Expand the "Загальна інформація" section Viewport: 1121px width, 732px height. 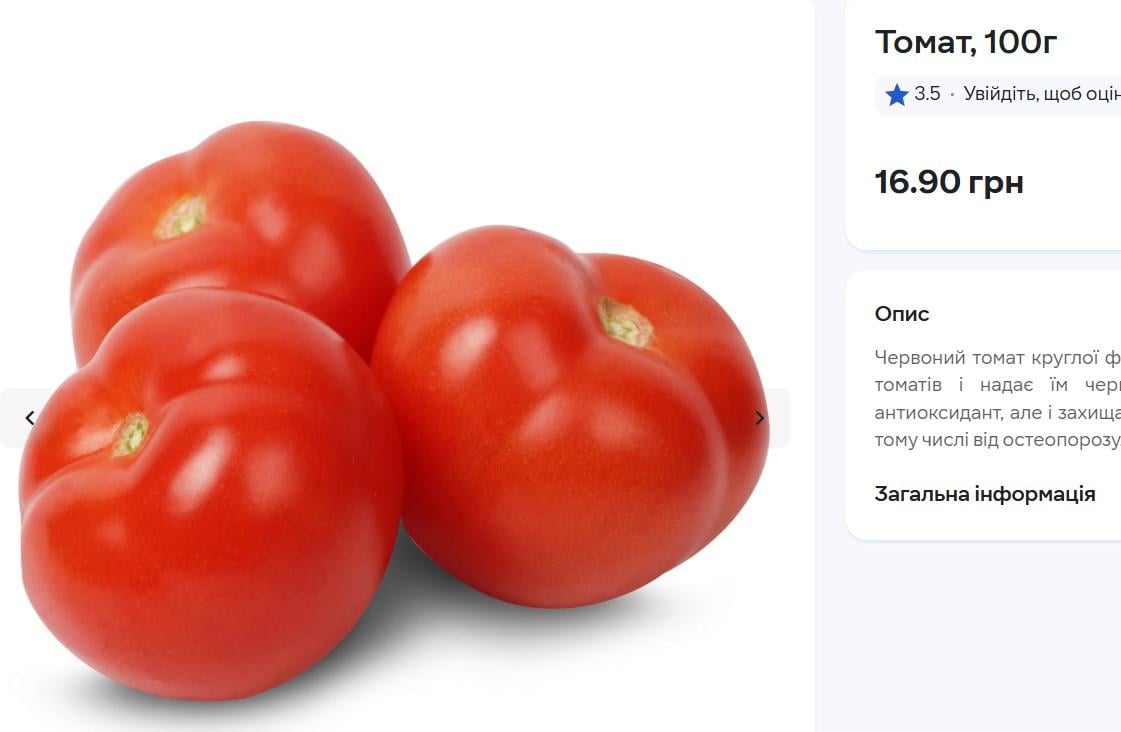(x=984, y=494)
